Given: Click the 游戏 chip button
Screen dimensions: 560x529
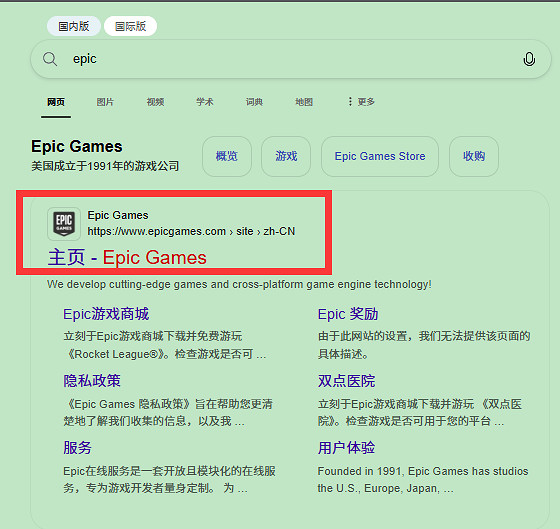Looking at the screenshot, I should pyautogui.click(x=286, y=156).
